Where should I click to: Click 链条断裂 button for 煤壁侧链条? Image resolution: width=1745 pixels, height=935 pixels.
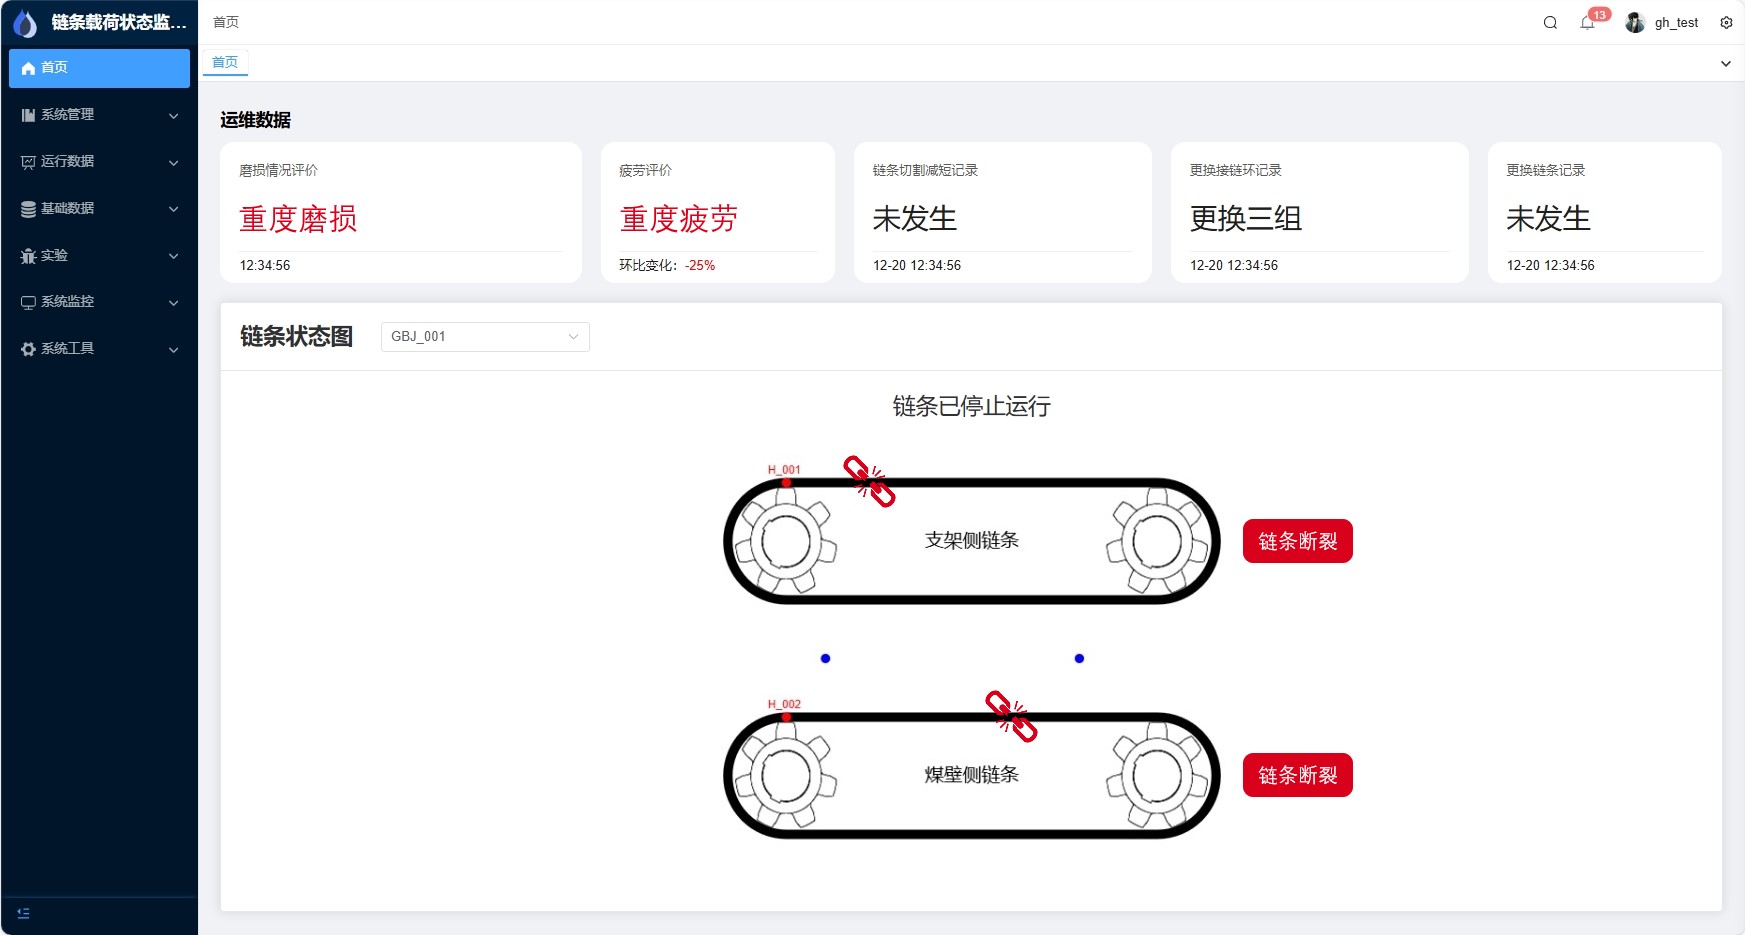coord(1297,775)
